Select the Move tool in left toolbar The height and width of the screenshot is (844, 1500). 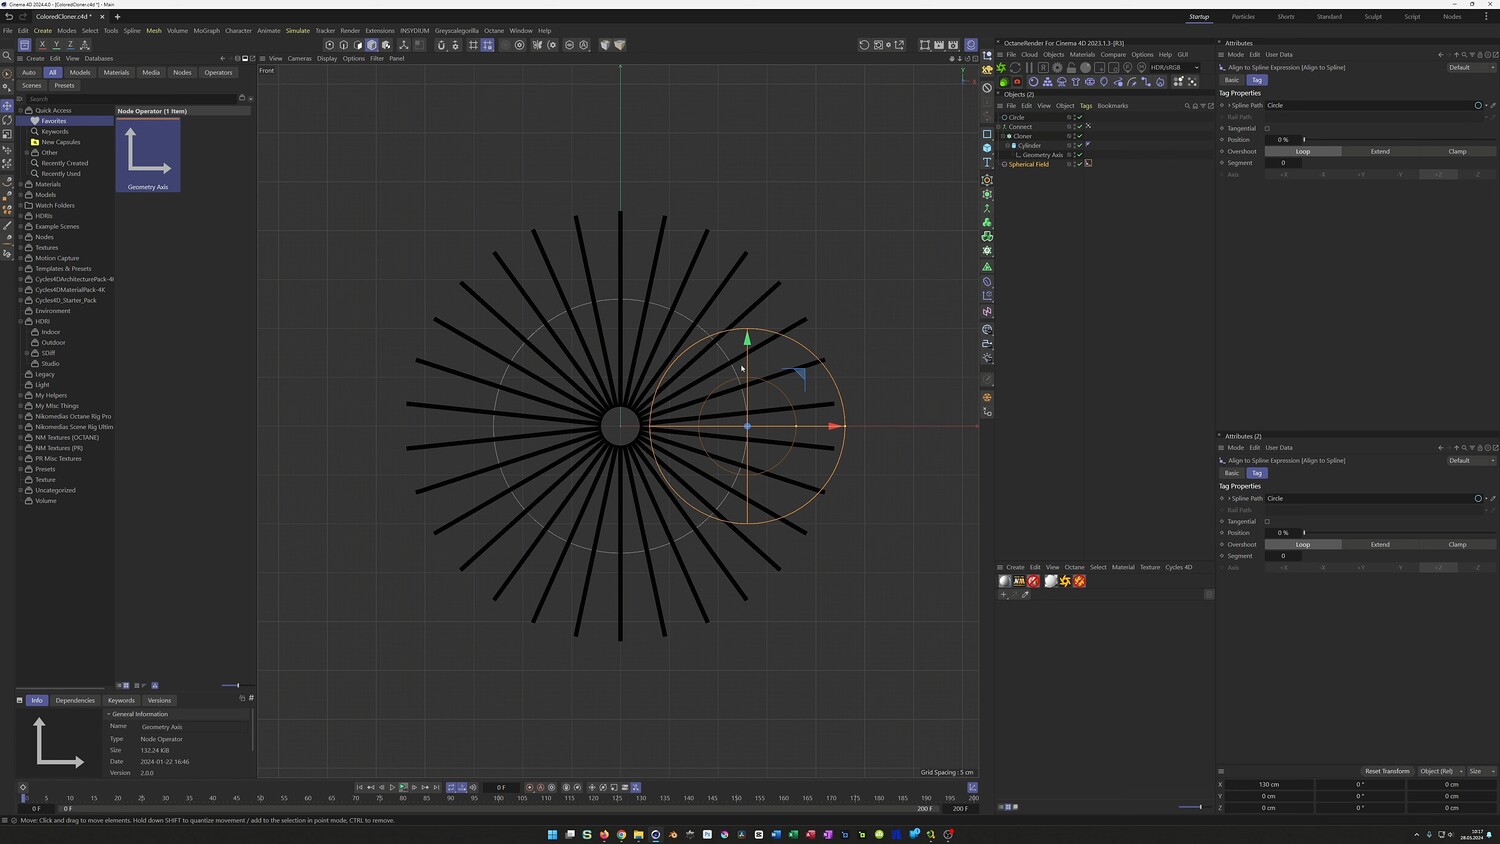pyautogui.click(x=7, y=105)
